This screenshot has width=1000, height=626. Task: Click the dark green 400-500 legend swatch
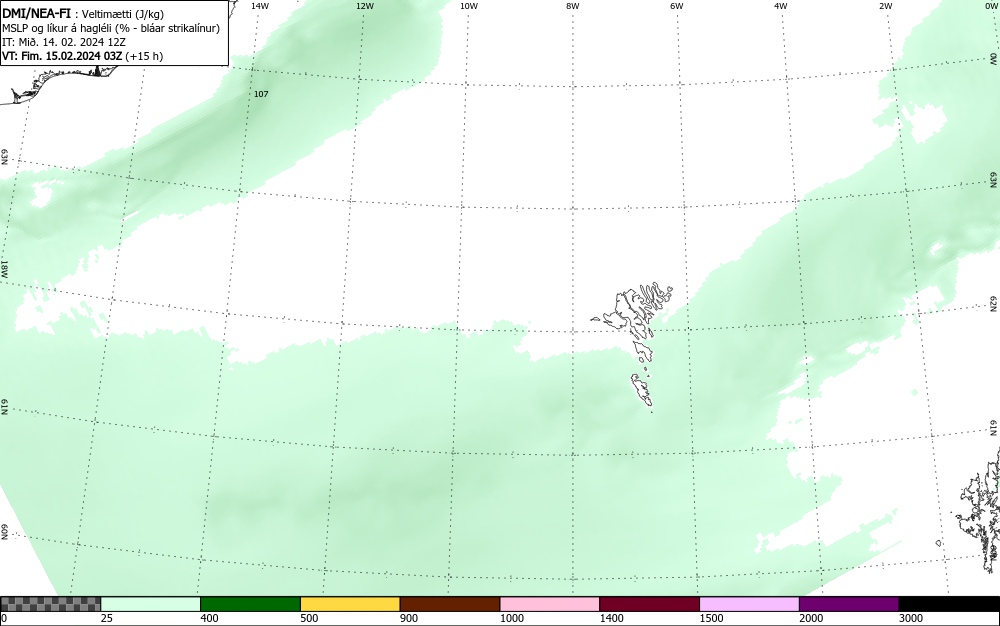click(250, 604)
